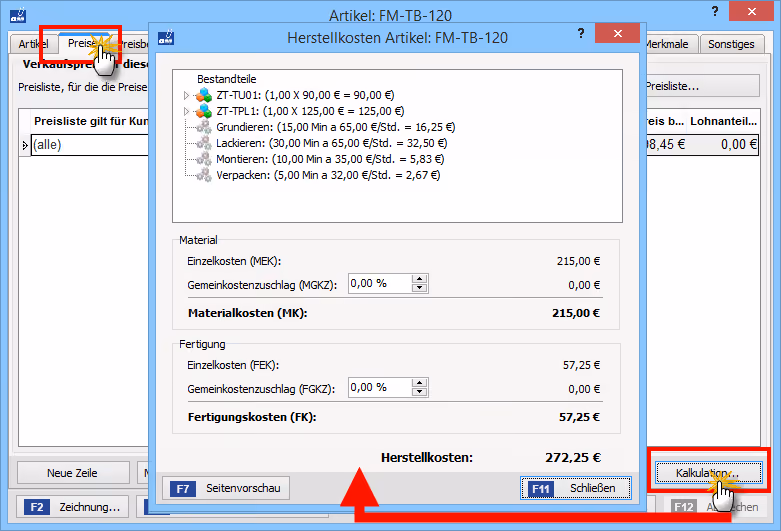781x531 pixels.
Task: Click the ZT-TPL1 colored cubes icon
Action: (203, 111)
